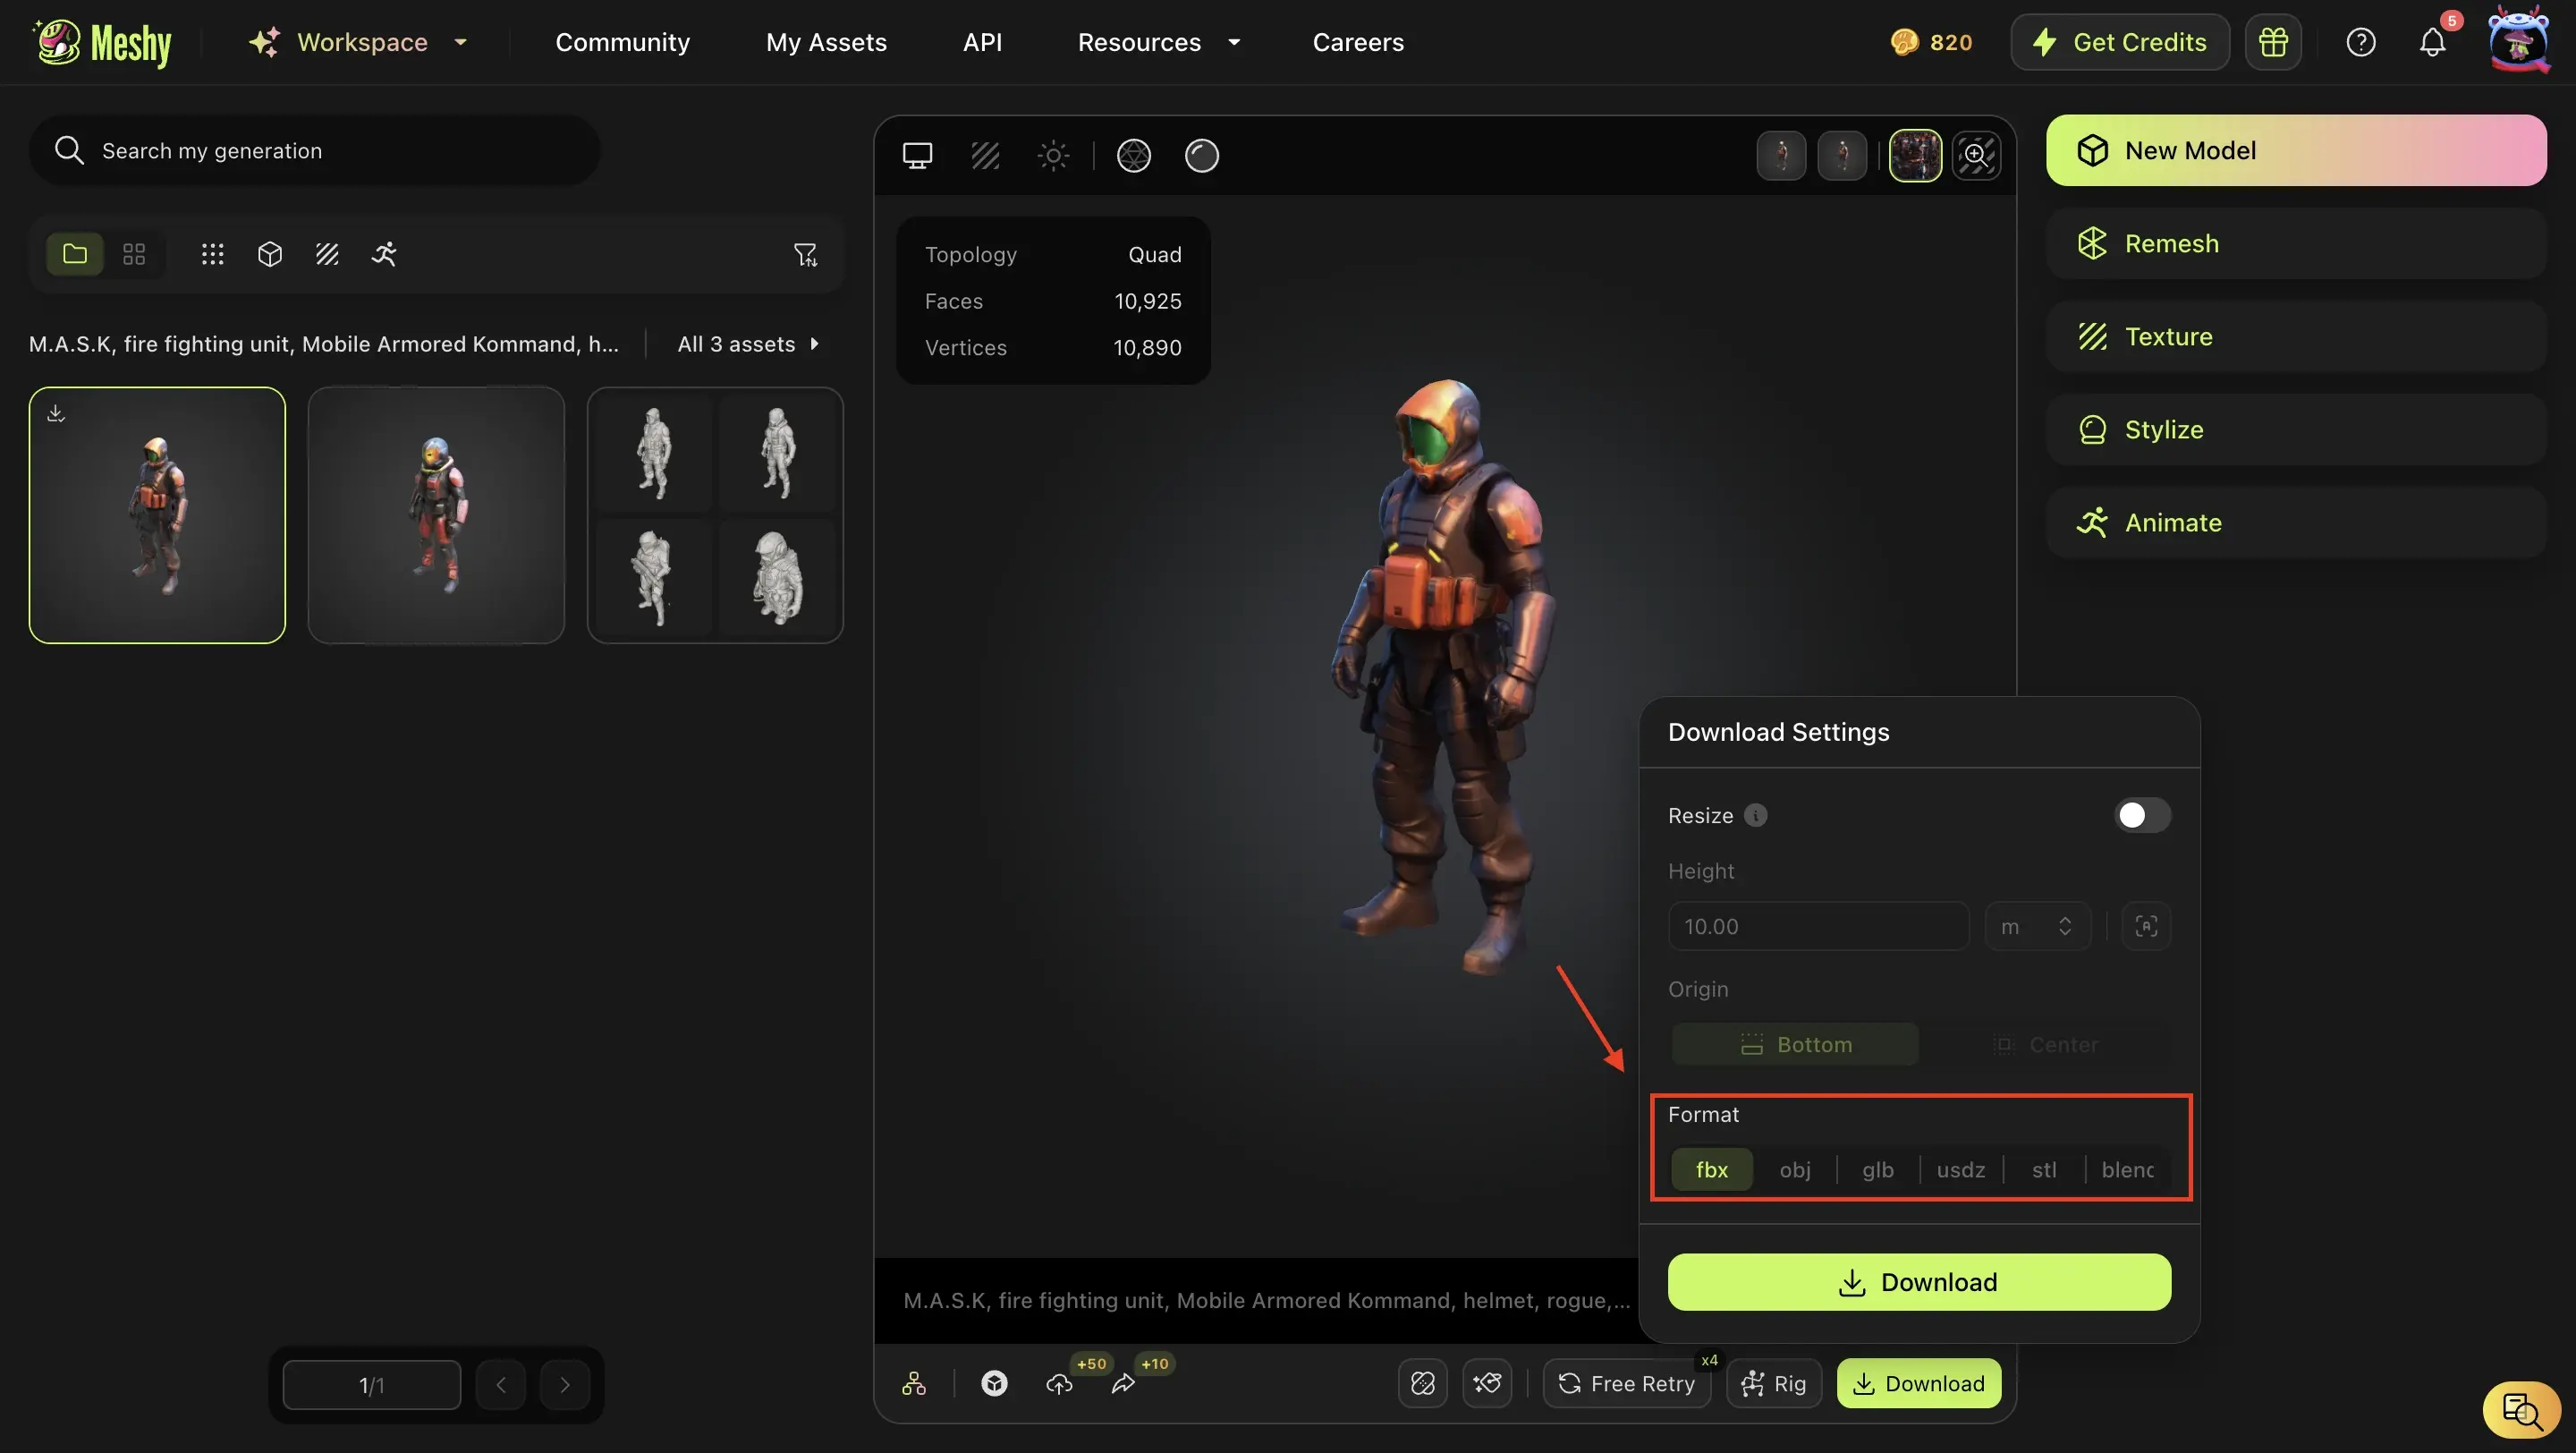Go to My Assets page
This screenshot has height=1453, width=2576.
(x=826, y=42)
